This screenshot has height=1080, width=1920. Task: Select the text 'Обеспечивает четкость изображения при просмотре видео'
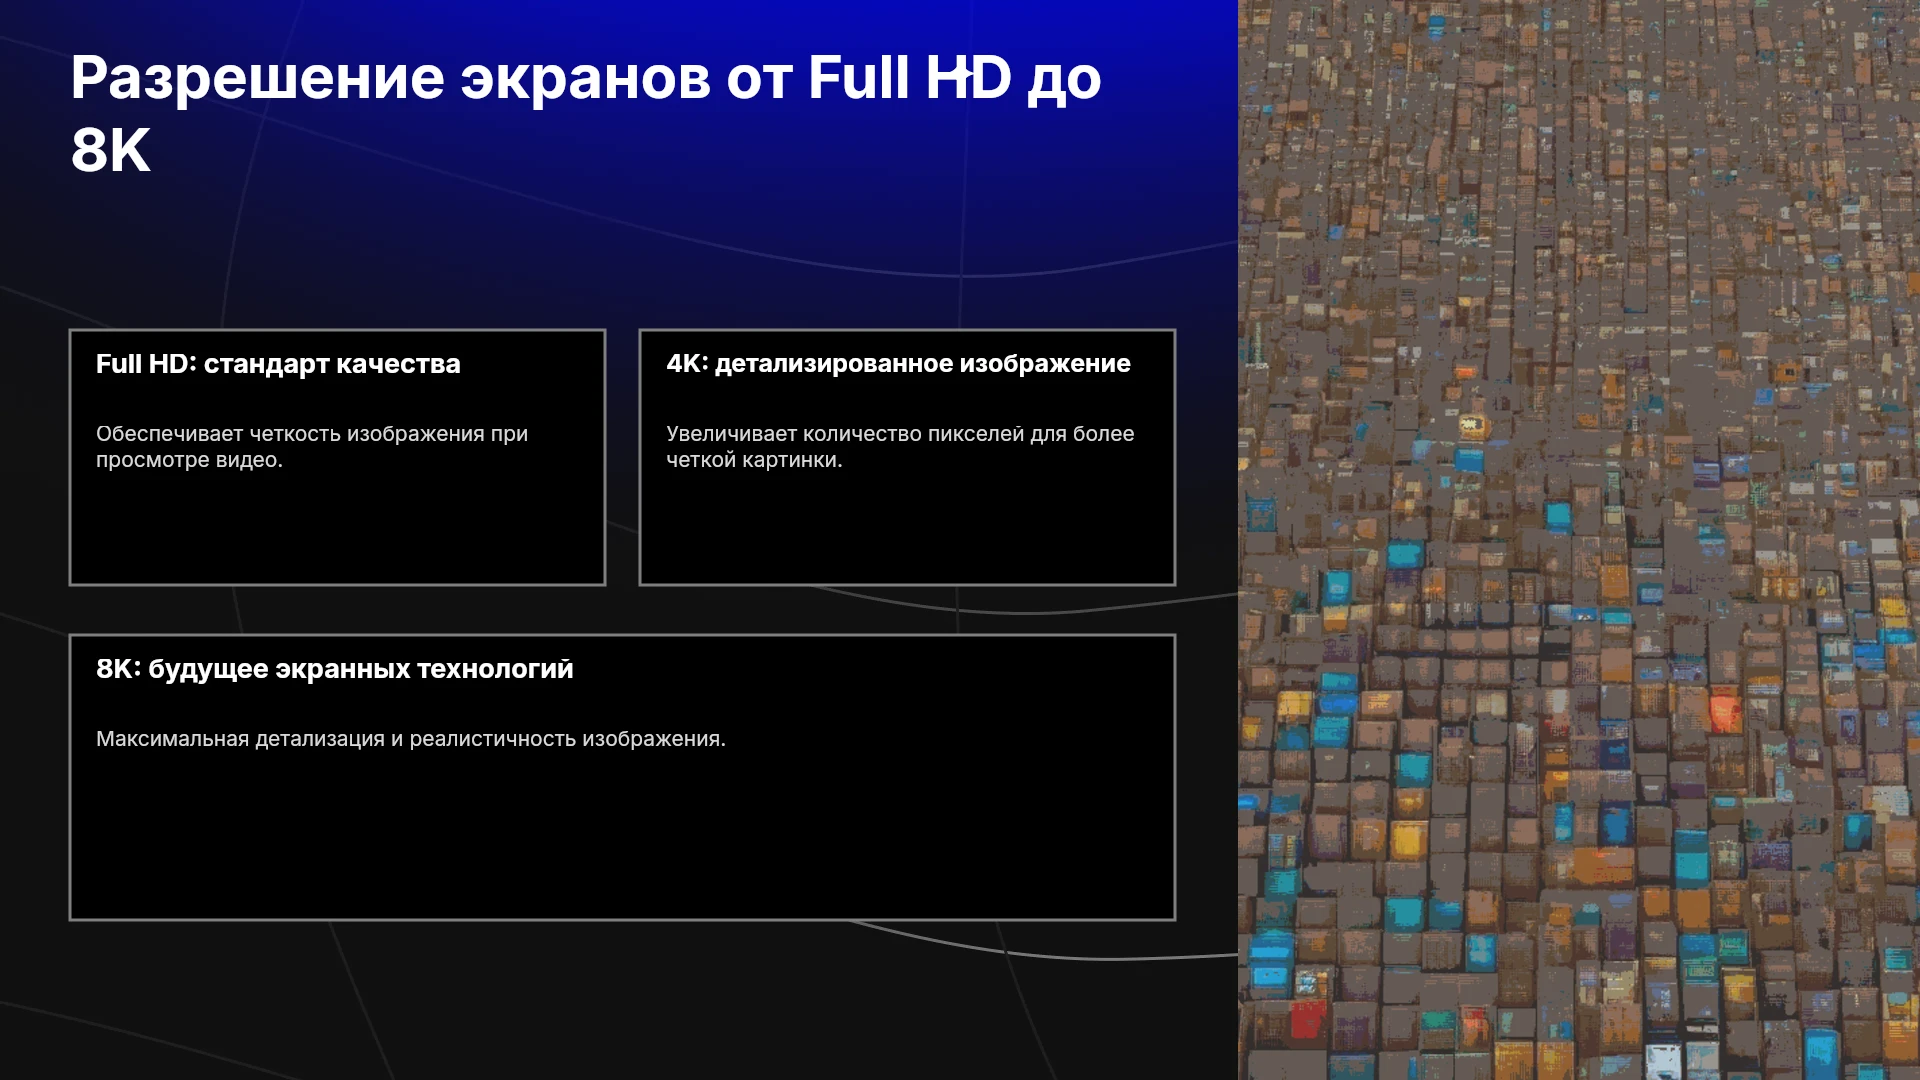(312, 447)
